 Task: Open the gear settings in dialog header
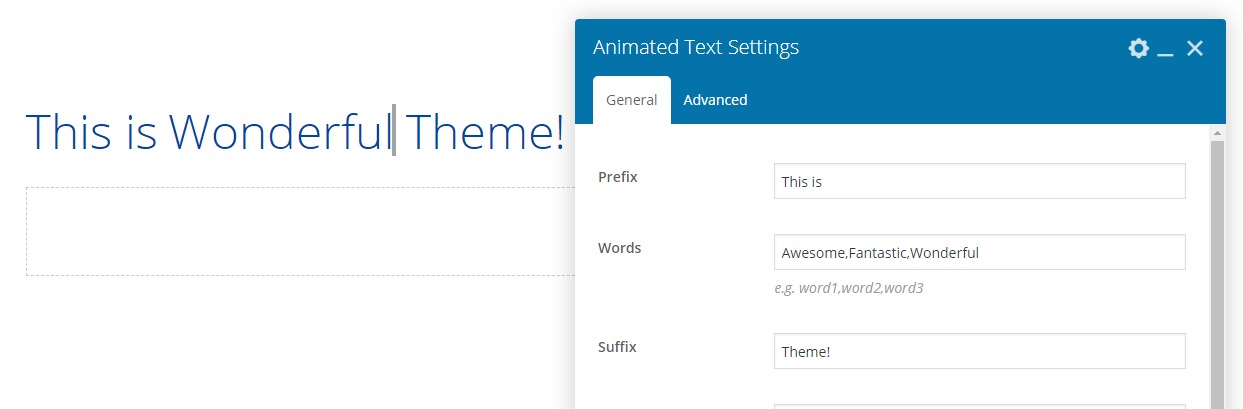[x=1138, y=48]
